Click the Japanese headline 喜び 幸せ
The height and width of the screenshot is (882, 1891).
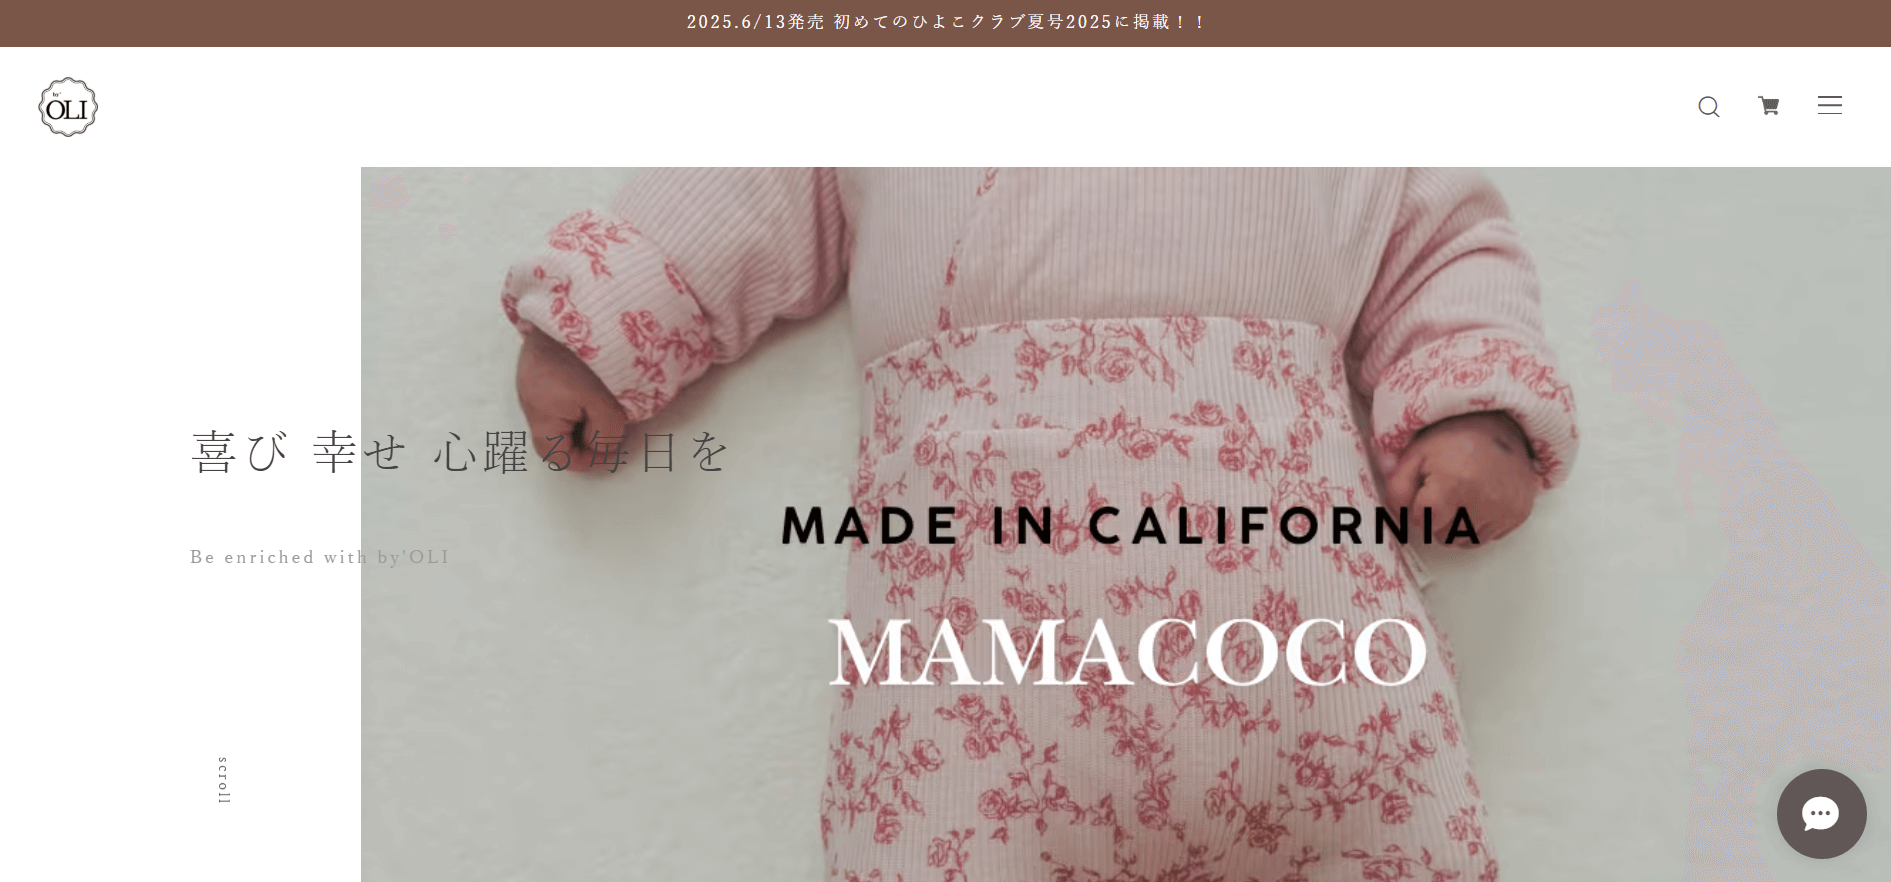click(x=298, y=452)
